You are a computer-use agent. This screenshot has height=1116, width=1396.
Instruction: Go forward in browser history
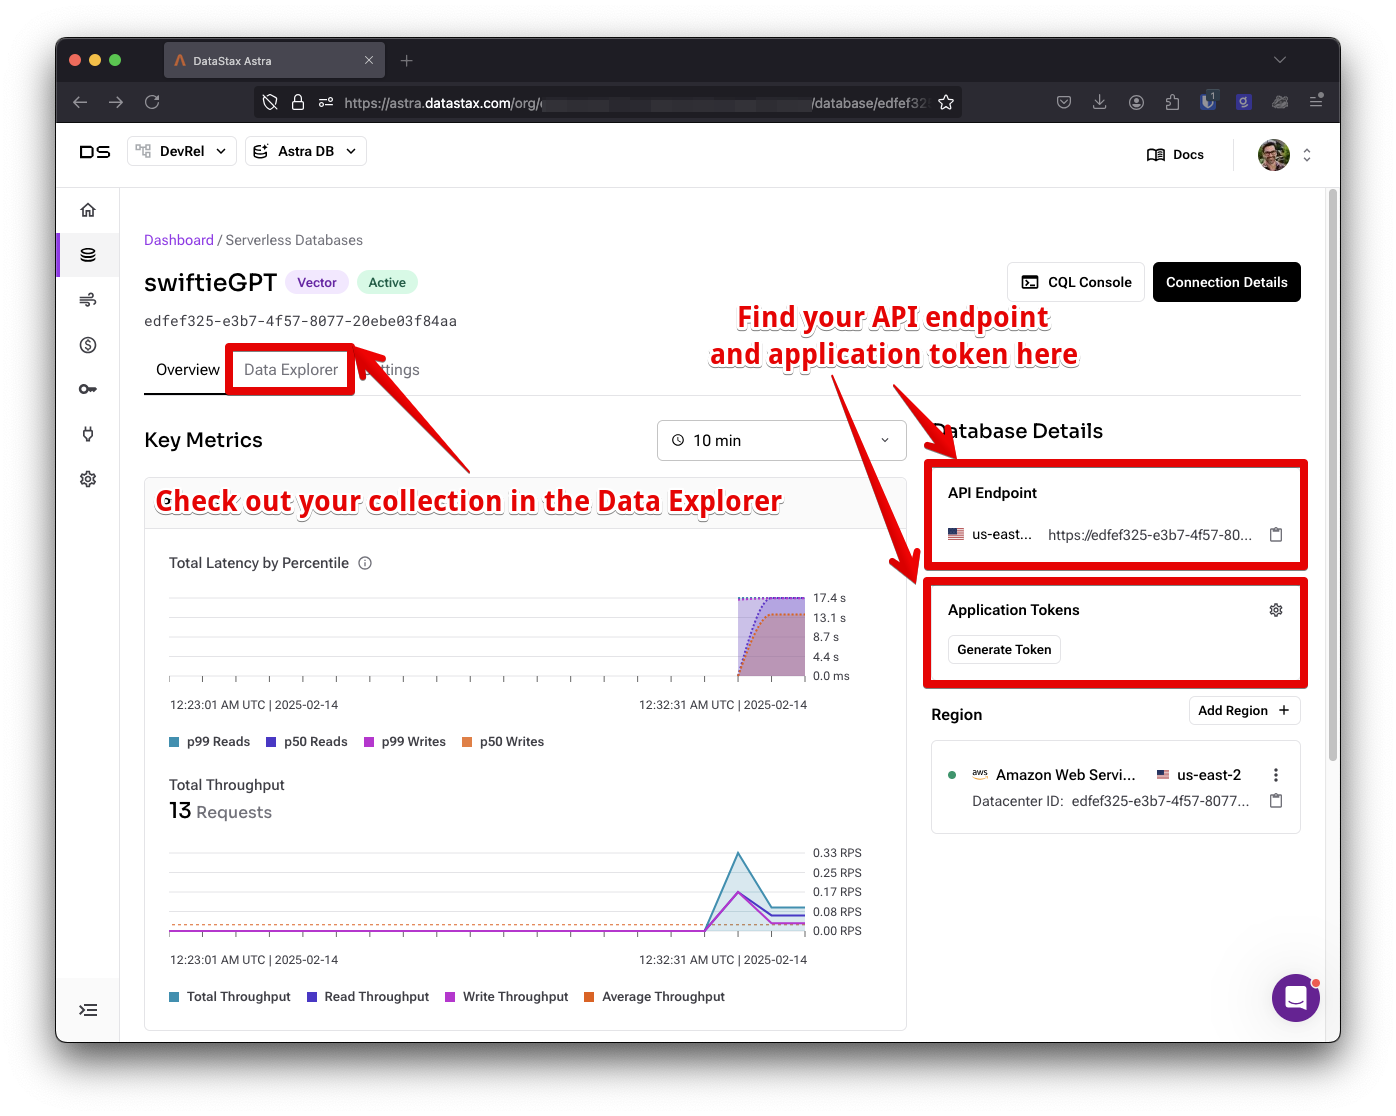[116, 102]
